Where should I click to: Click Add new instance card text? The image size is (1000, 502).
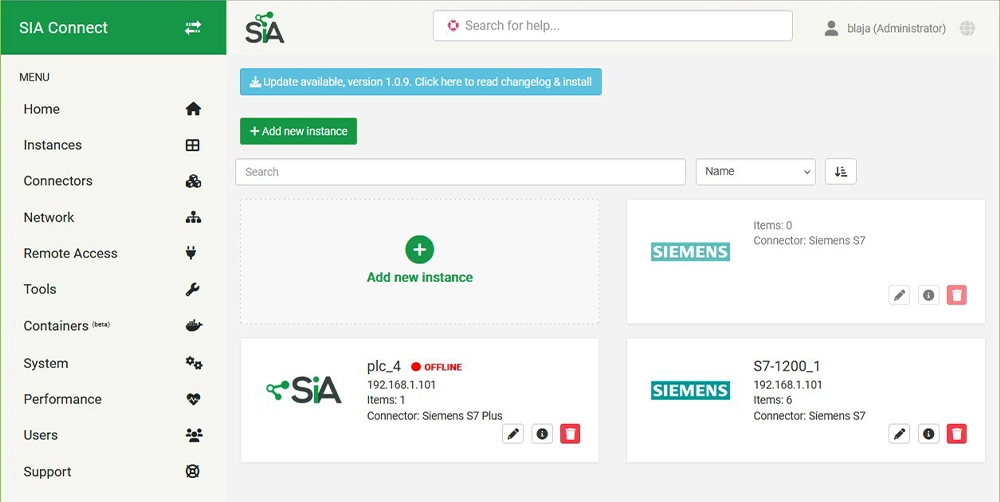click(x=420, y=277)
